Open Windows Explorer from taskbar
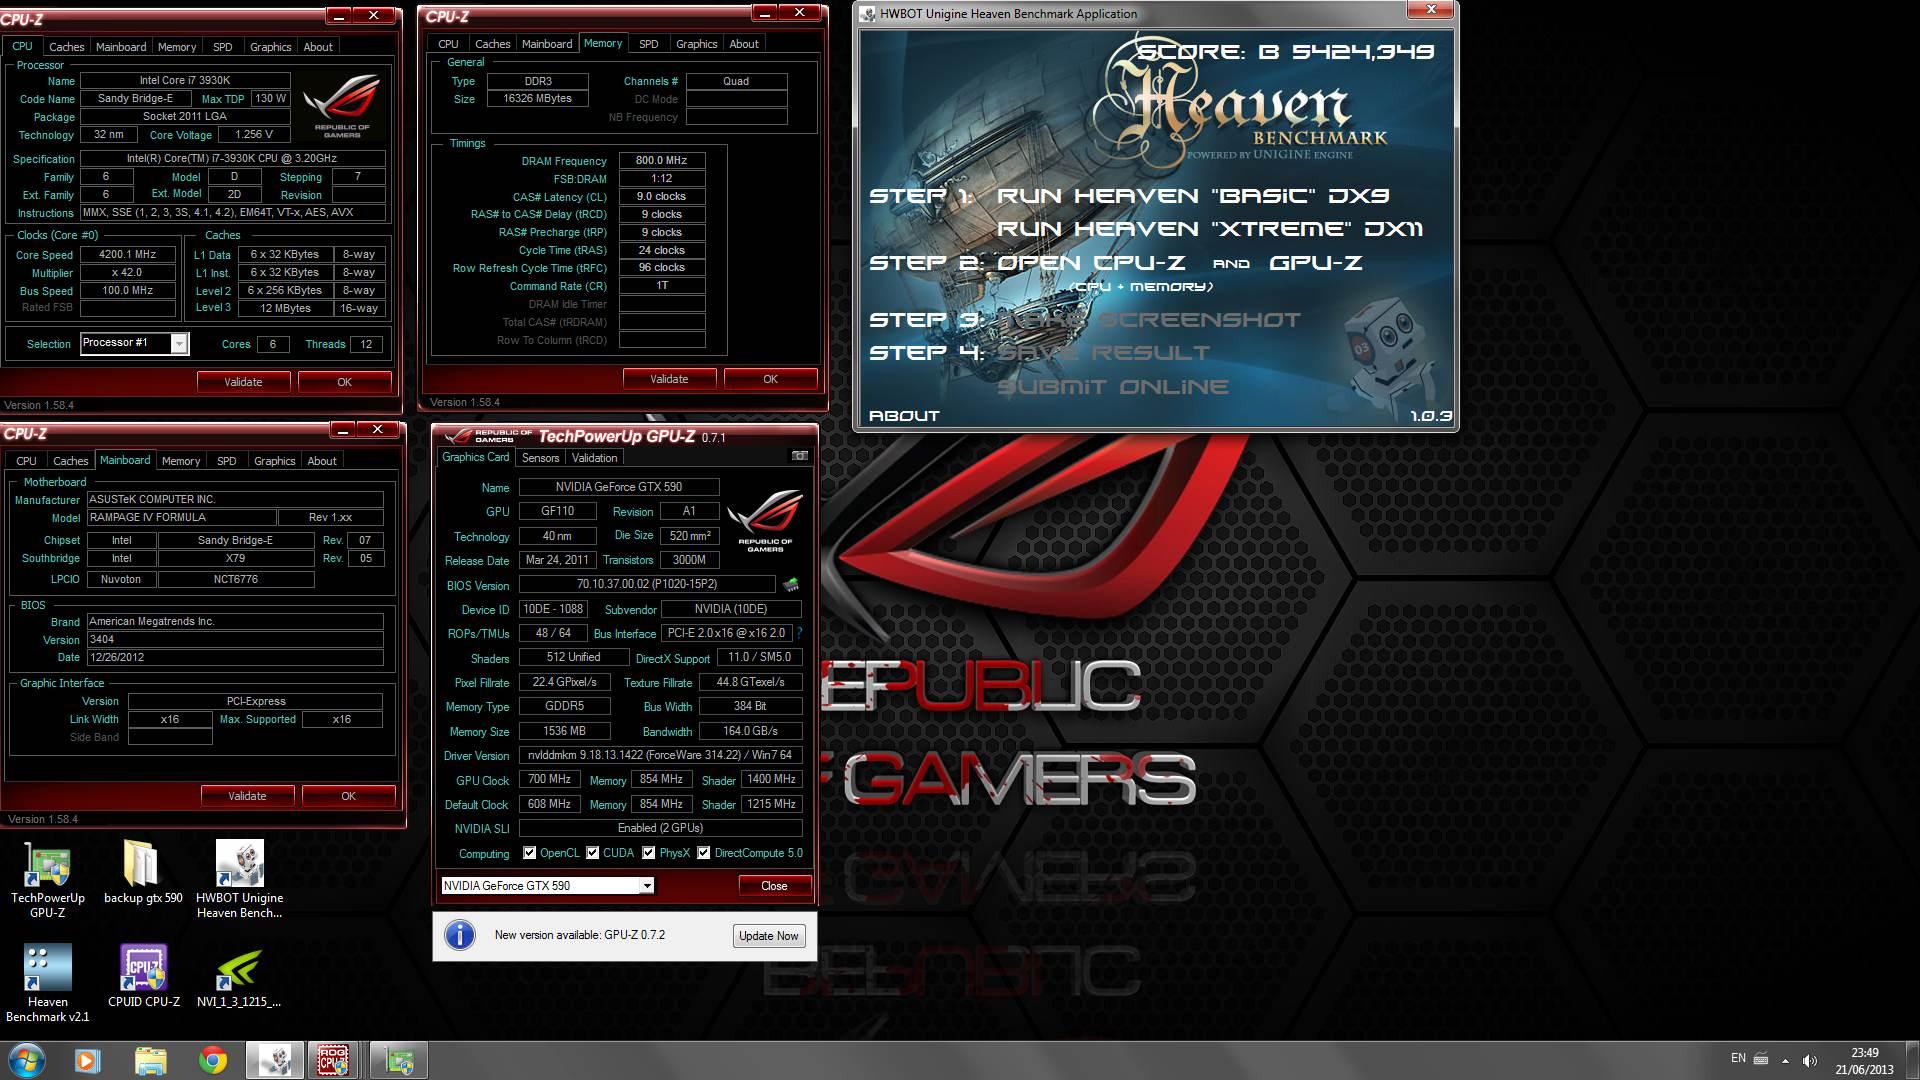 tap(150, 1060)
